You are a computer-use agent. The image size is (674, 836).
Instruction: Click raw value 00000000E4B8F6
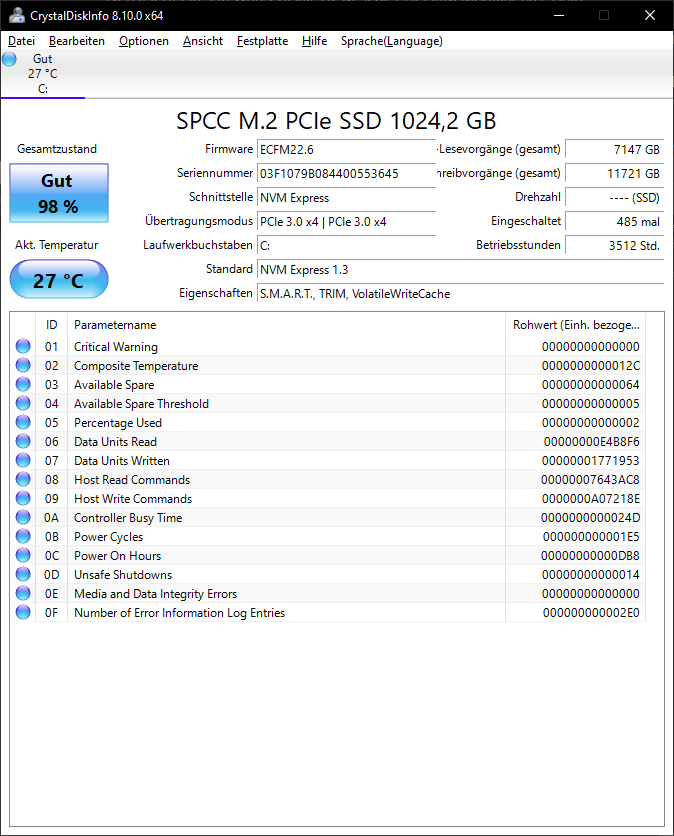click(x=591, y=442)
